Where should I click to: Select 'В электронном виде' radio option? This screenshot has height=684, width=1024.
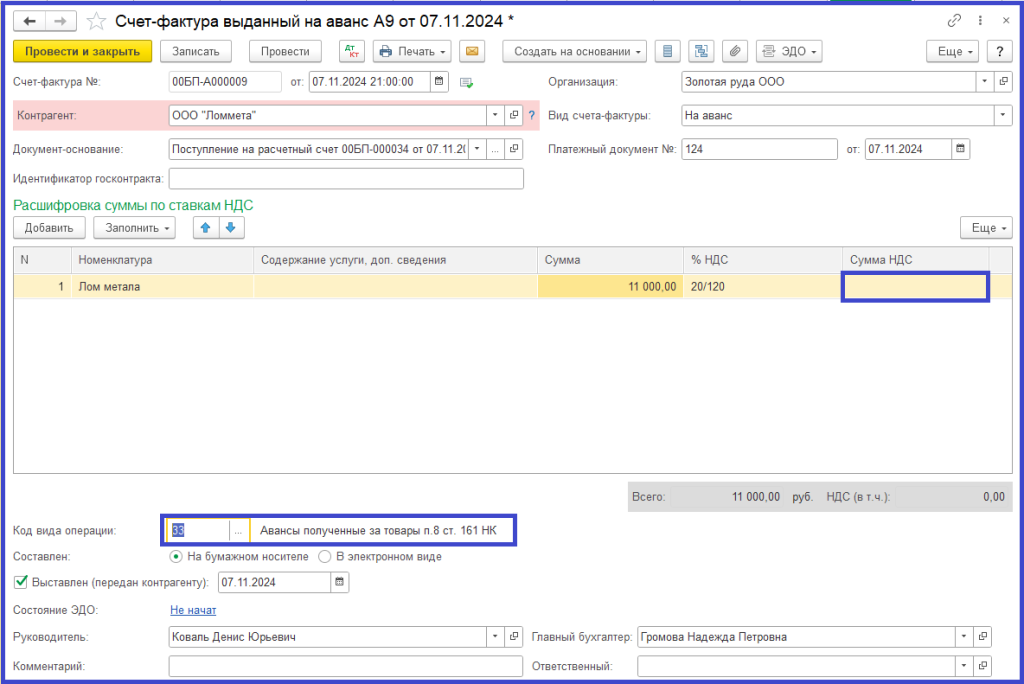324,556
